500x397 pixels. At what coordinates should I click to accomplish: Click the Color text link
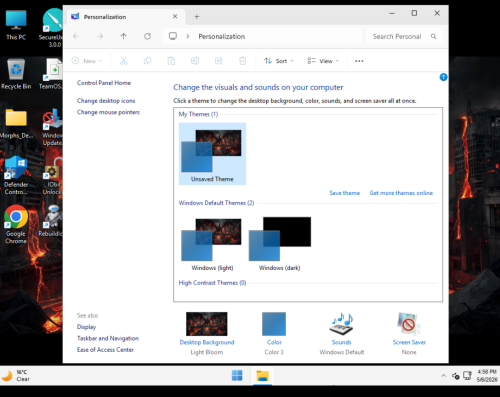(x=274, y=342)
